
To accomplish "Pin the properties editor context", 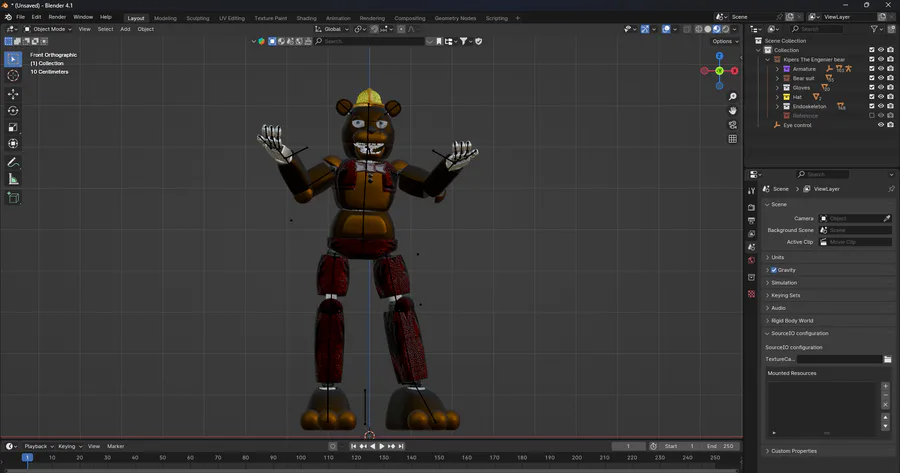I will pos(891,189).
